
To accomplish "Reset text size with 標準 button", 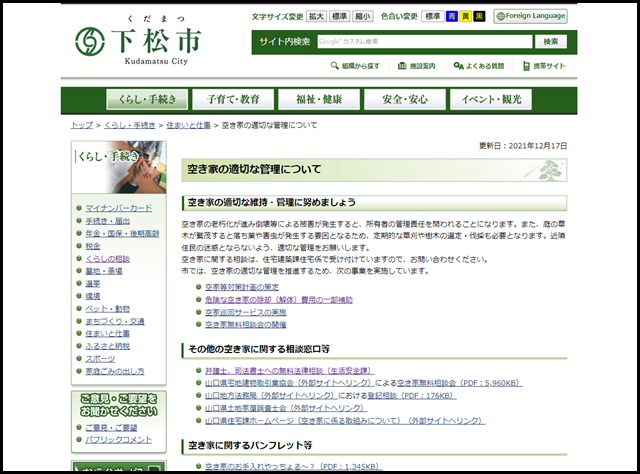I will click(x=339, y=17).
